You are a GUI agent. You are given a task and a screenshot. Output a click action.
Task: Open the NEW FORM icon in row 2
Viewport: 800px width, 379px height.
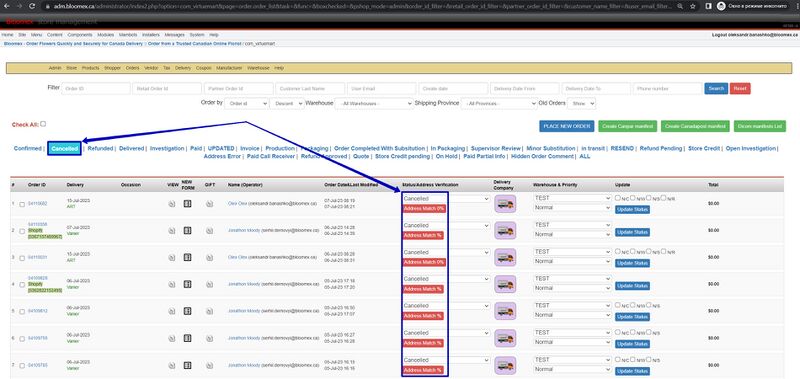pos(187,231)
